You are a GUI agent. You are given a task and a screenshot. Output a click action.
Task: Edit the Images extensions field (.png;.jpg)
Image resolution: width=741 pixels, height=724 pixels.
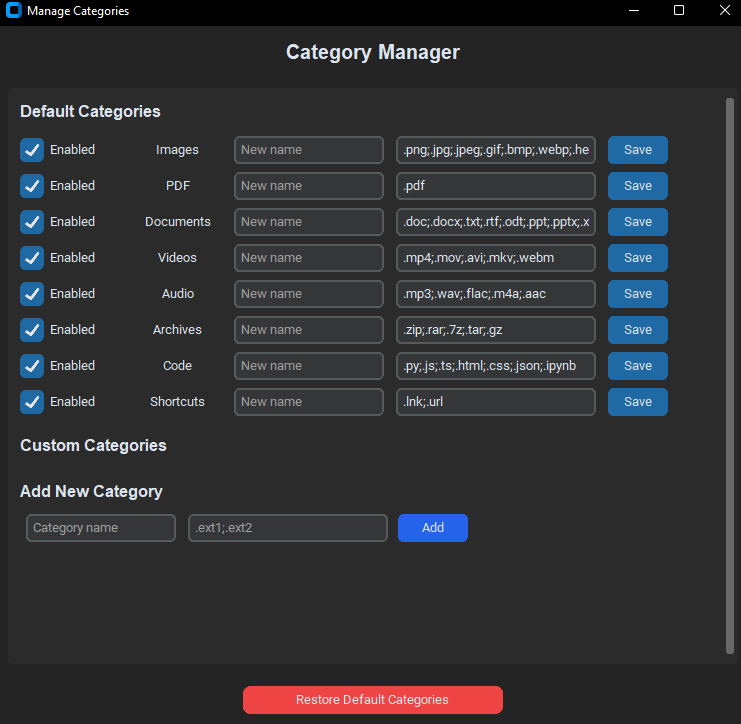[x=496, y=150]
